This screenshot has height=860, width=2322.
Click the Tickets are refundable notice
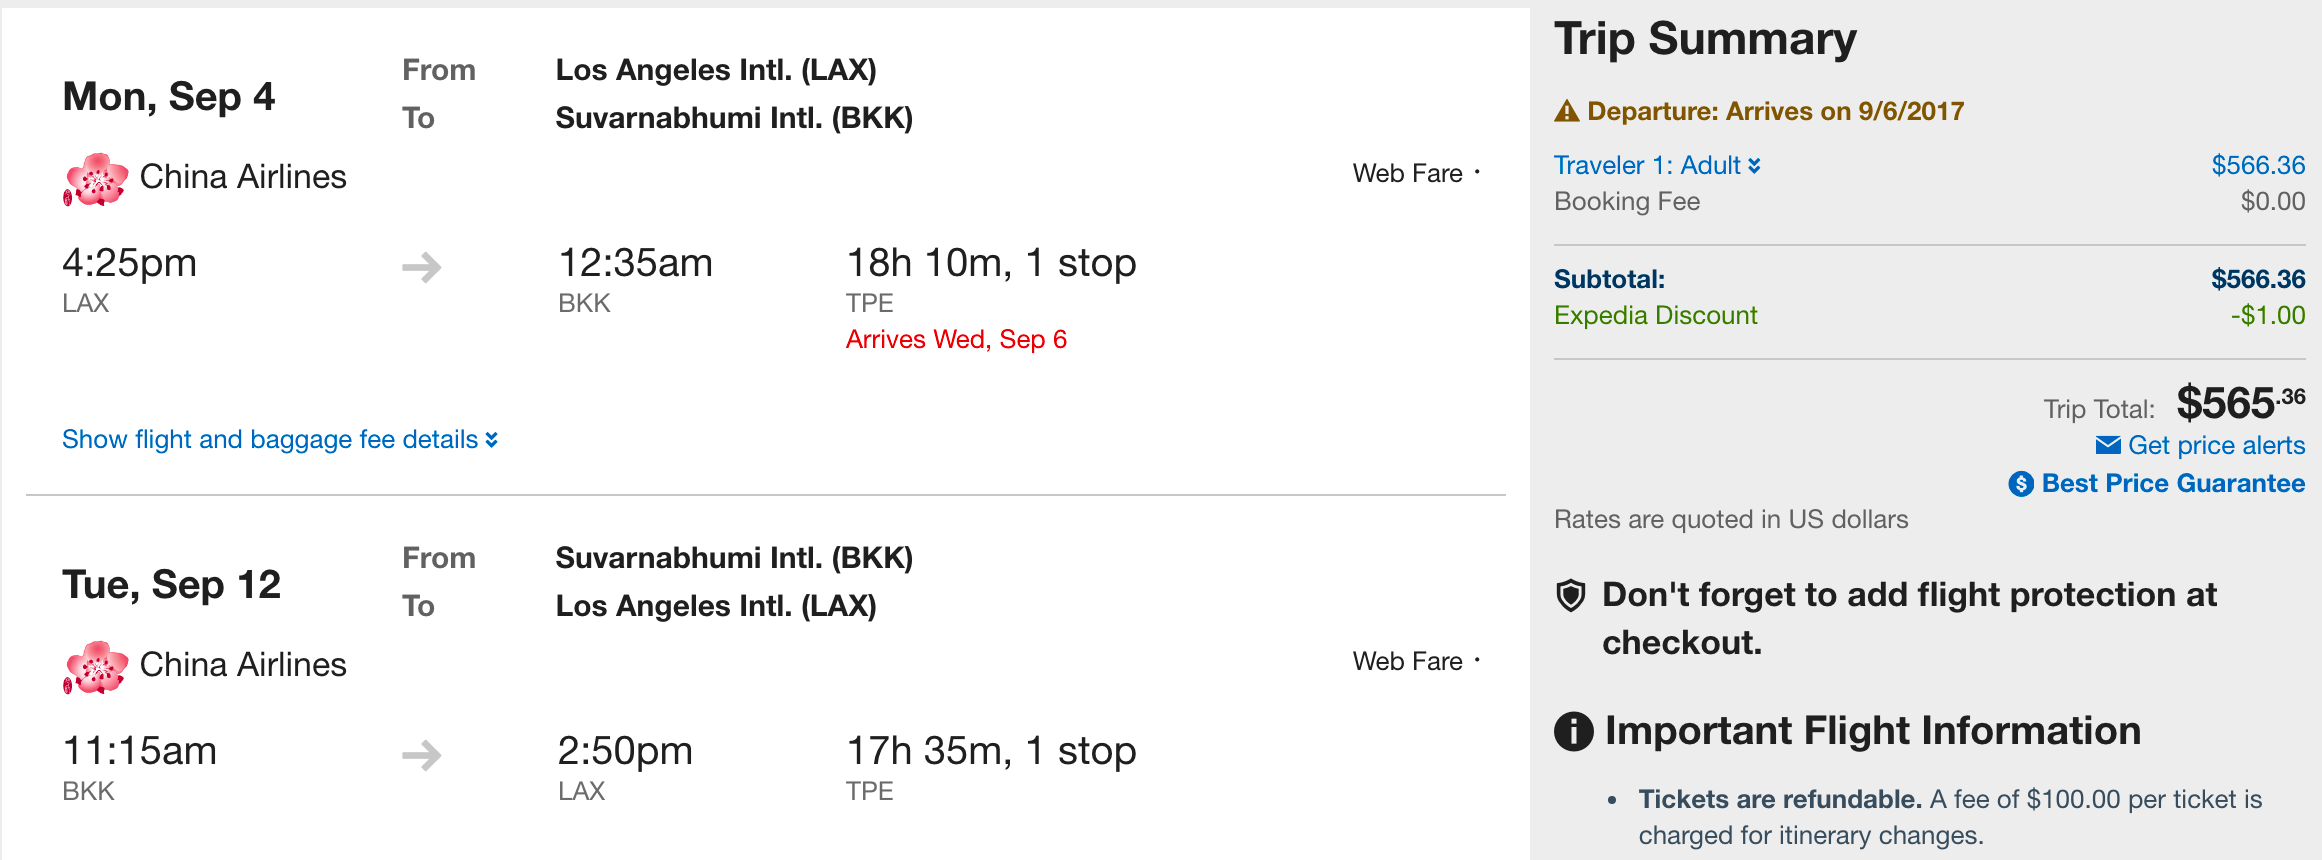(x=1779, y=799)
